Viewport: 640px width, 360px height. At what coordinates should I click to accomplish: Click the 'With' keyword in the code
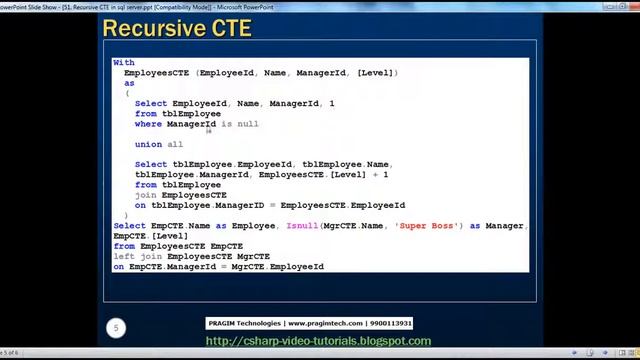click(124, 62)
